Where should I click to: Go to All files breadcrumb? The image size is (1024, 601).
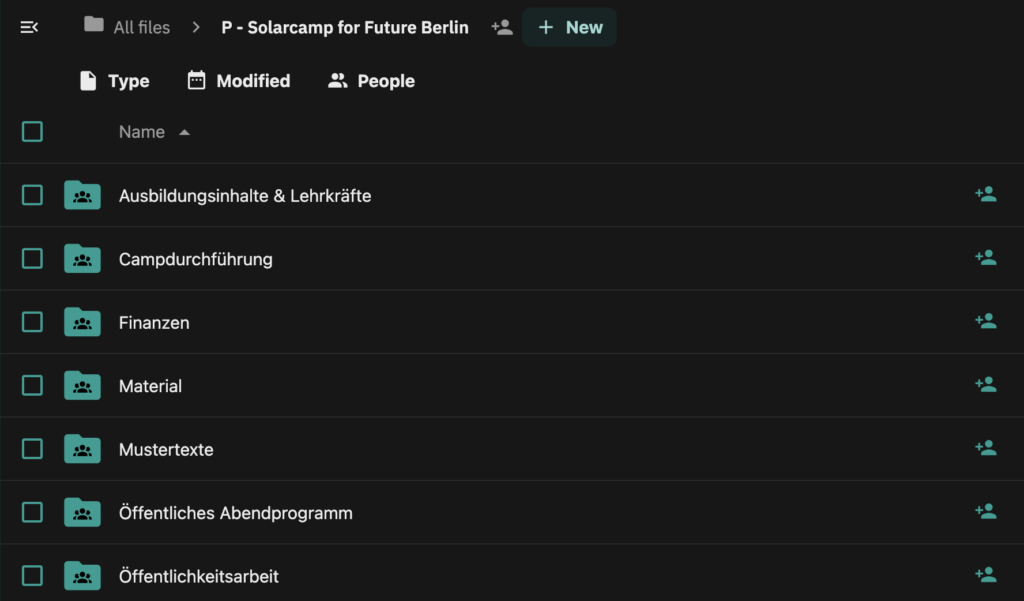click(x=127, y=27)
